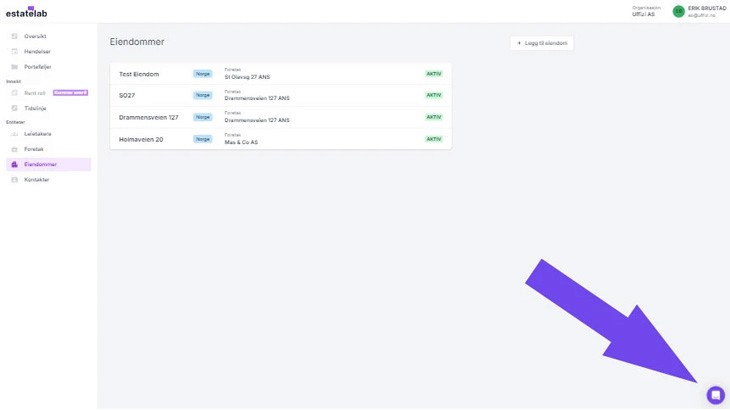Click the Rent roll sidebar icon
Image resolution: width=730 pixels, height=410 pixels.
pyautogui.click(x=14, y=93)
